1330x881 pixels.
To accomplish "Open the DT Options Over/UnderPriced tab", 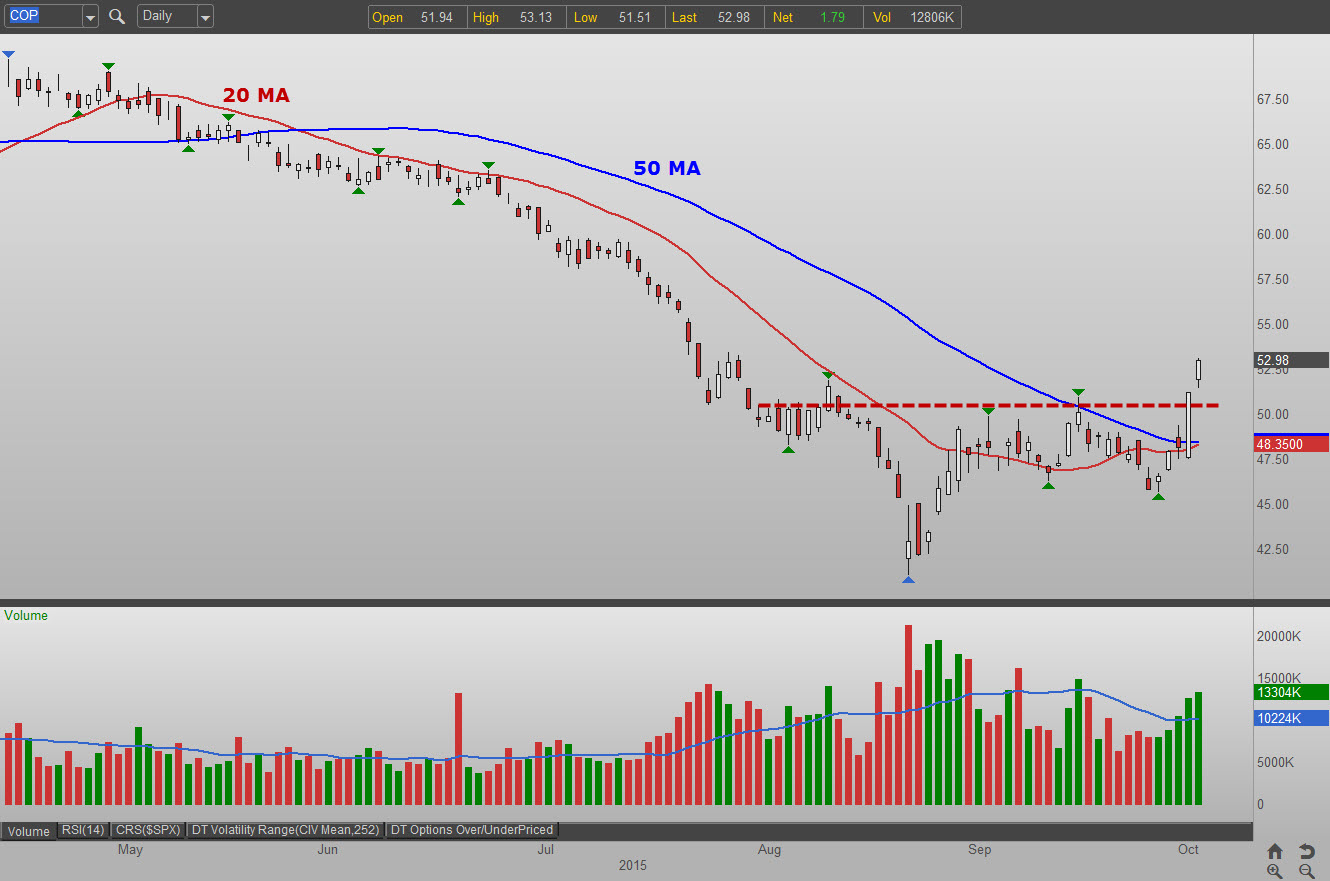I will click(471, 830).
